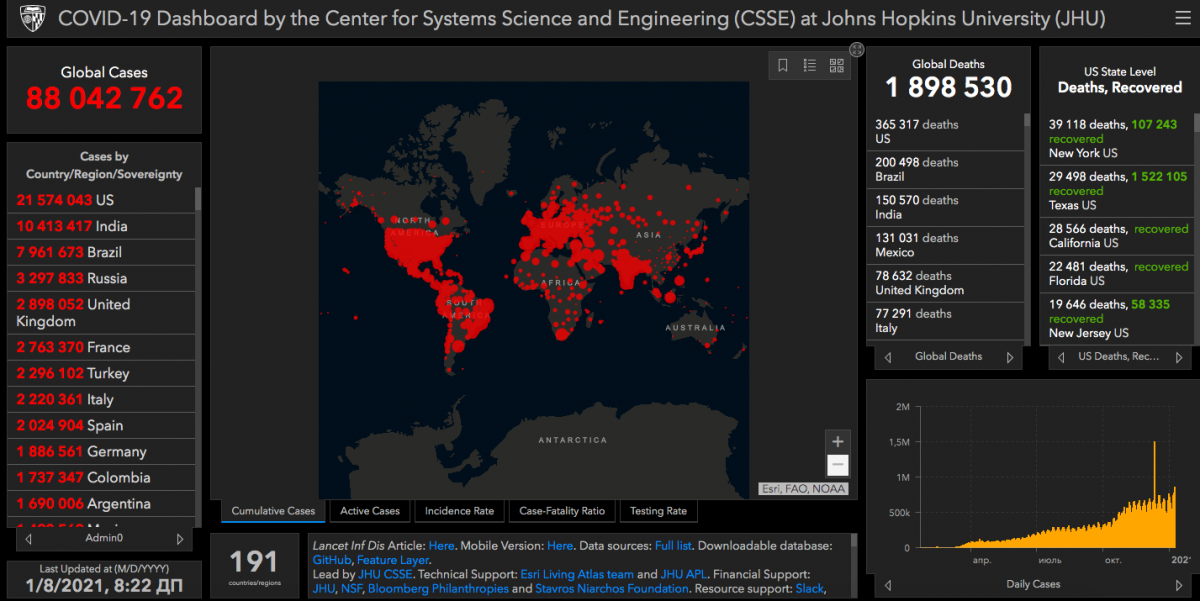Select the India row in cases list
The height and width of the screenshot is (601, 1200).
(101, 226)
